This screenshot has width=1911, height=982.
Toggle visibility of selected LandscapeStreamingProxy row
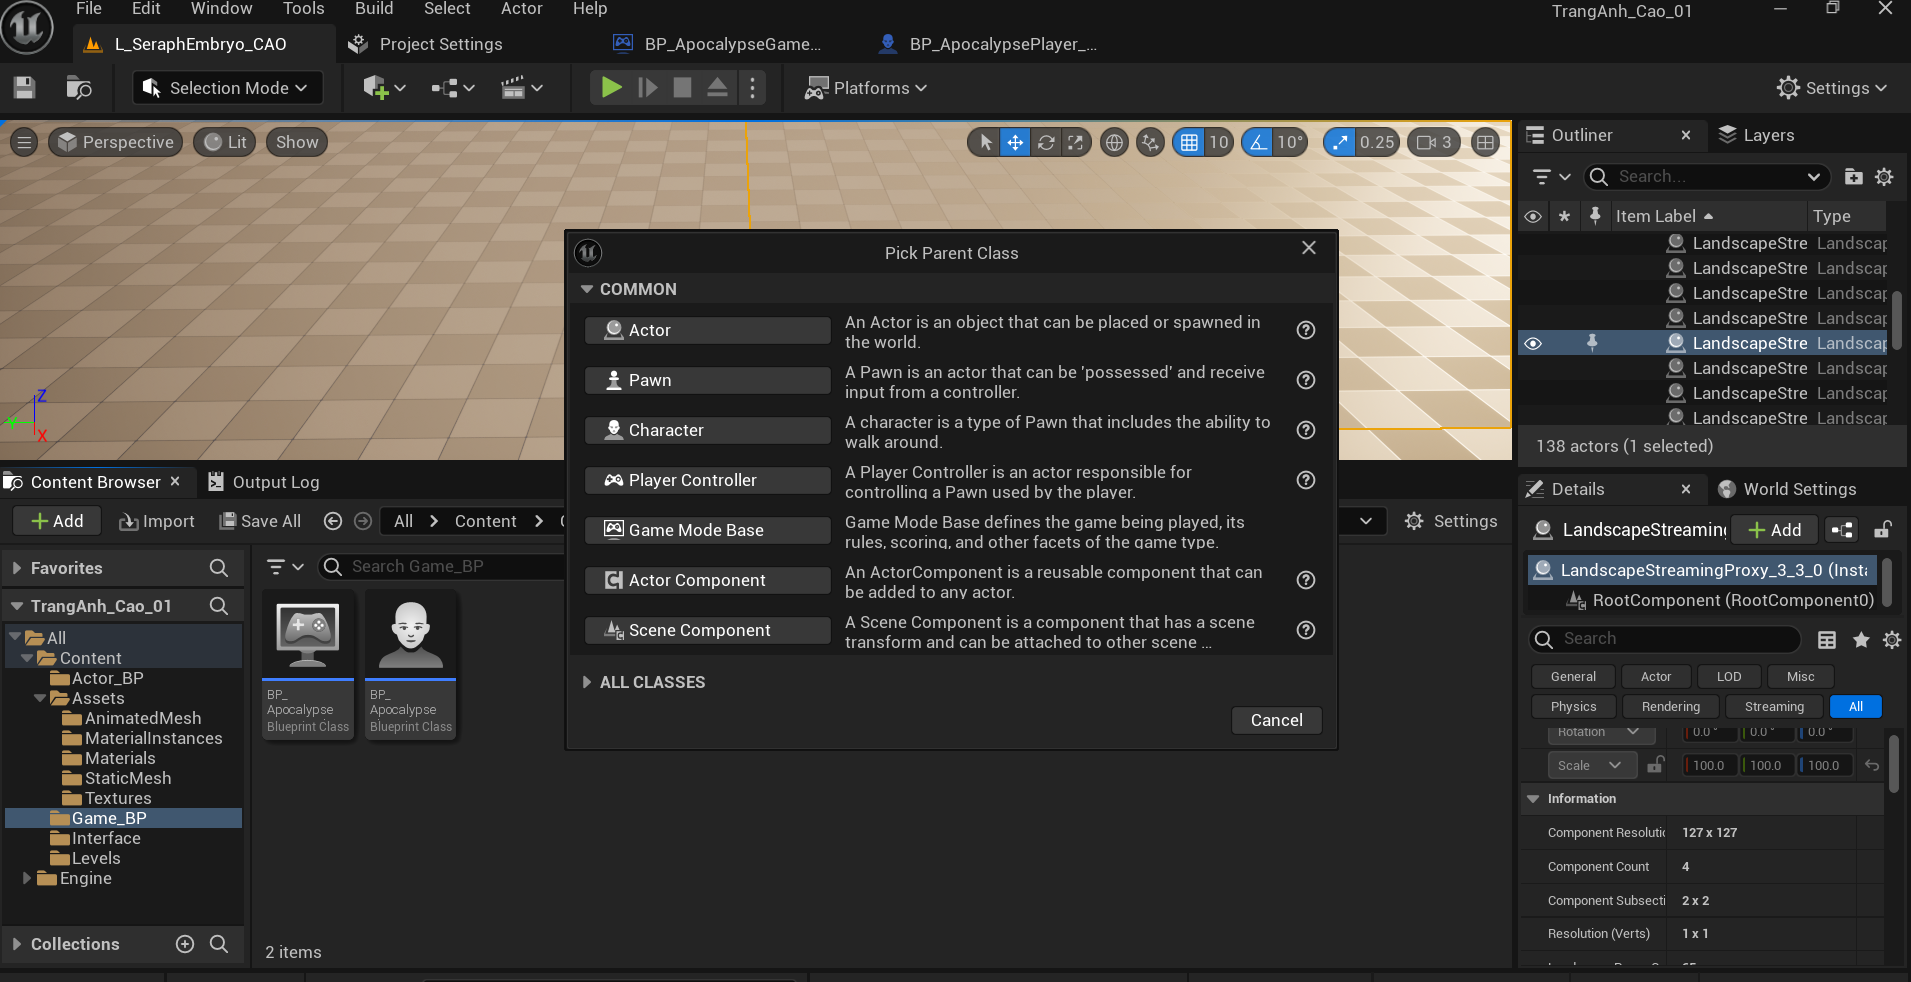(1533, 343)
